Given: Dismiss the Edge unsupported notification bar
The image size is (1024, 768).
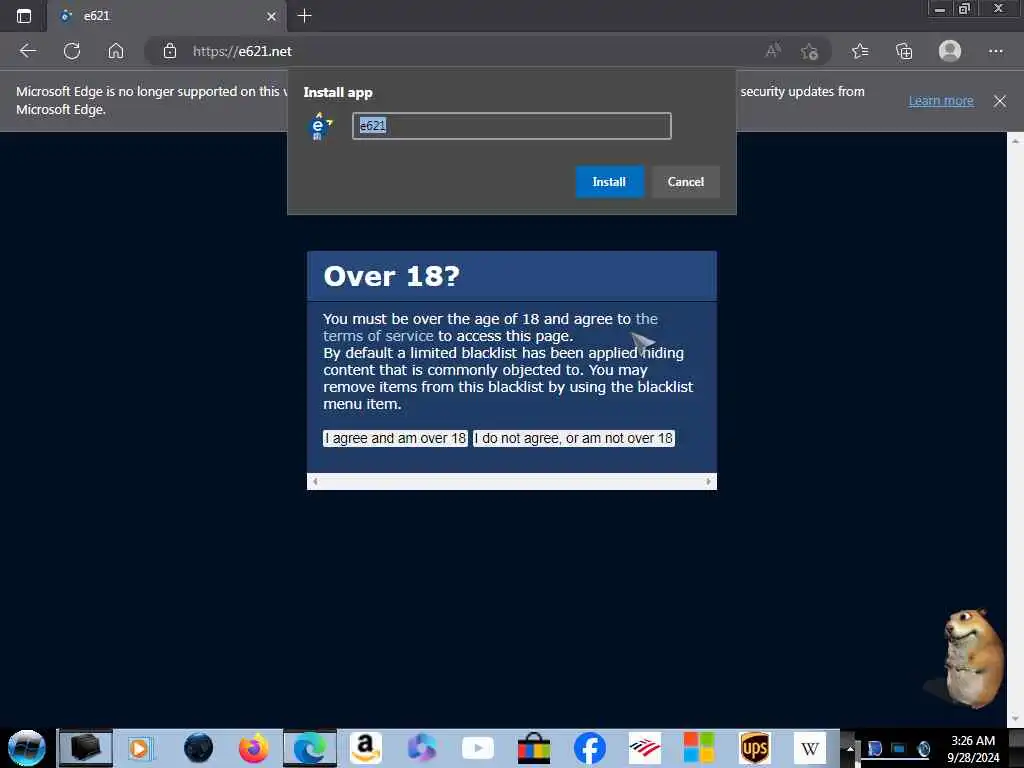Looking at the screenshot, I should pyautogui.click(x=999, y=101).
